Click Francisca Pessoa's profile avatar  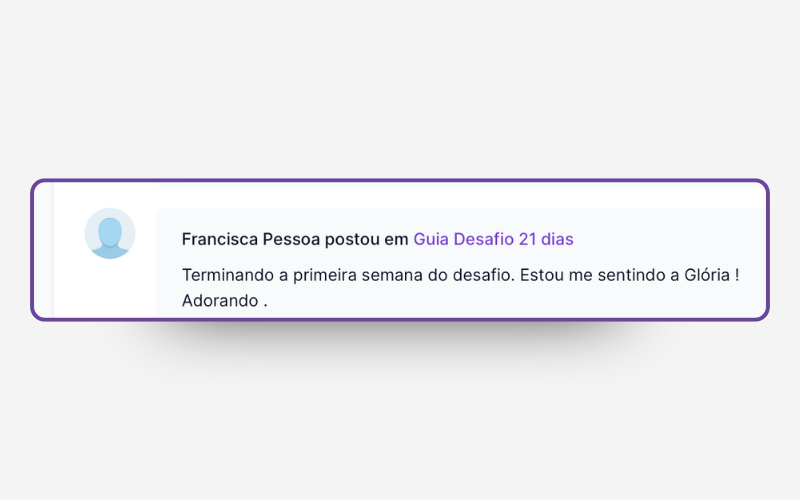point(110,234)
